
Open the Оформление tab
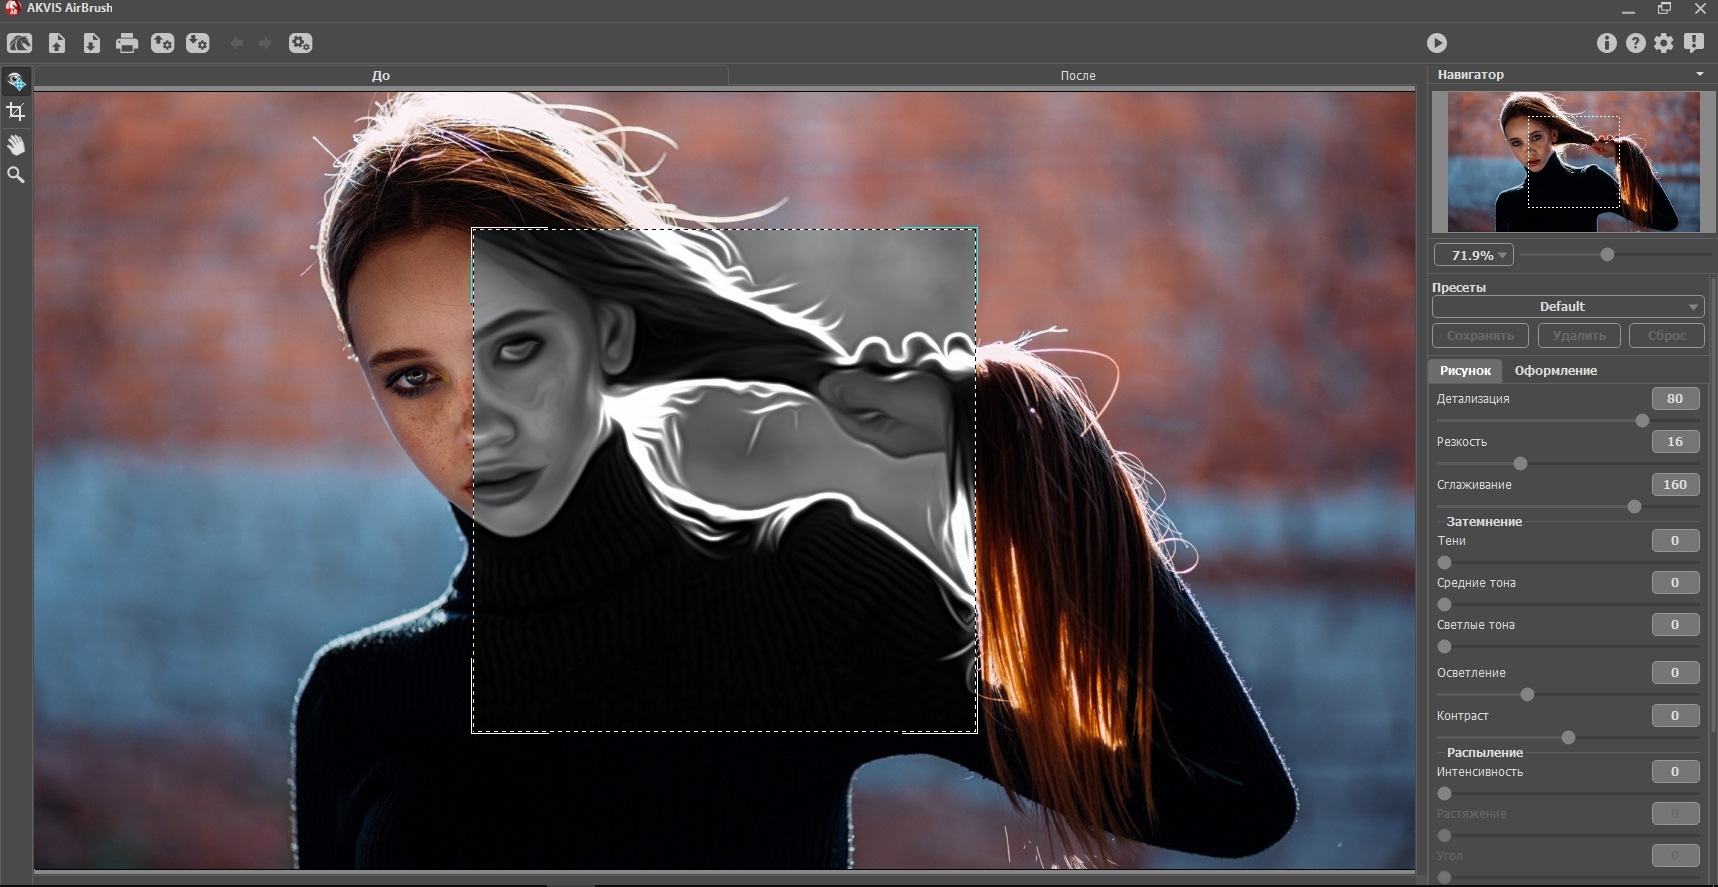pos(1555,371)
